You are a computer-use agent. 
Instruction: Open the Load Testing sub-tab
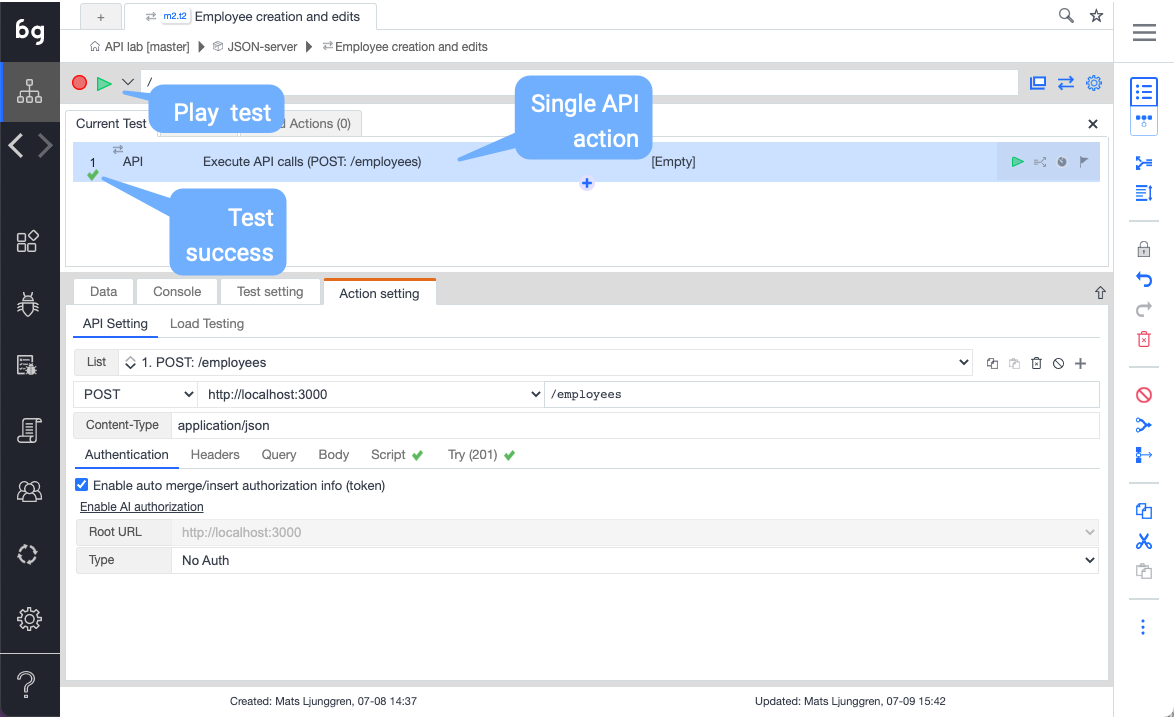[207, 323]
